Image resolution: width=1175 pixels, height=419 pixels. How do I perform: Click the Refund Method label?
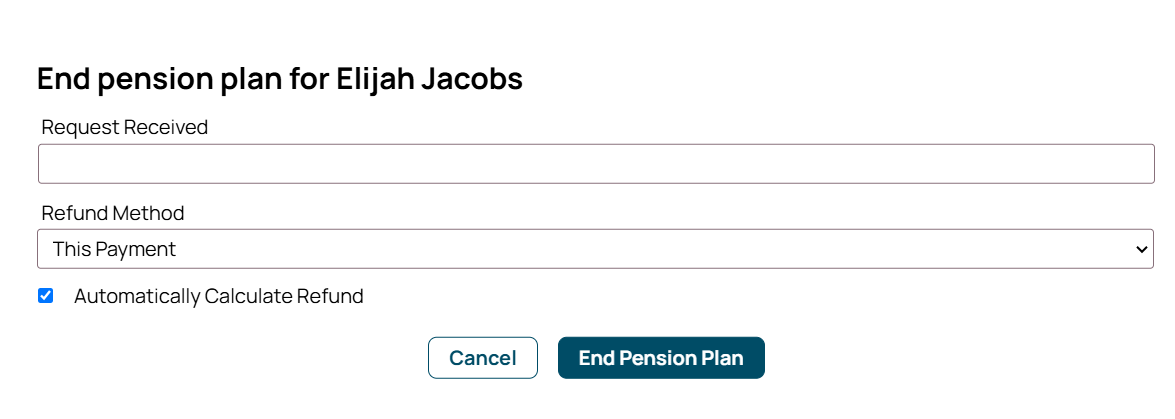point(113,213)
